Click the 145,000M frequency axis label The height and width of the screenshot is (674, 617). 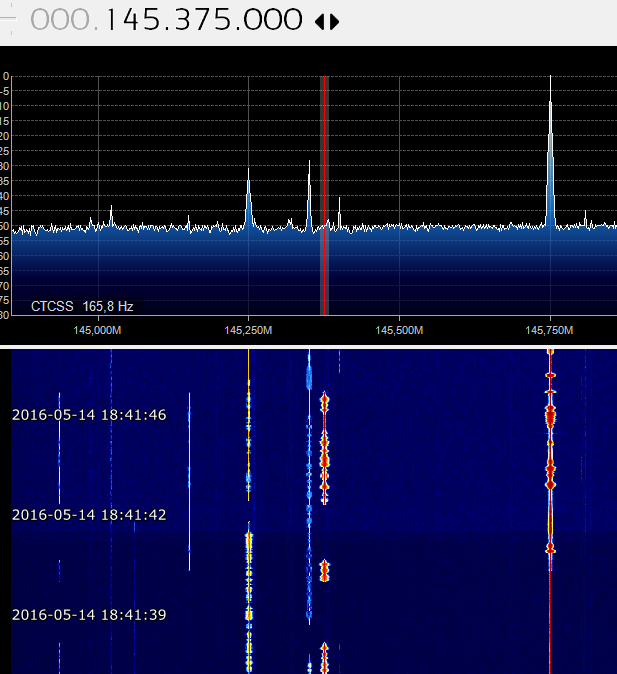click(x=97, y=330)
